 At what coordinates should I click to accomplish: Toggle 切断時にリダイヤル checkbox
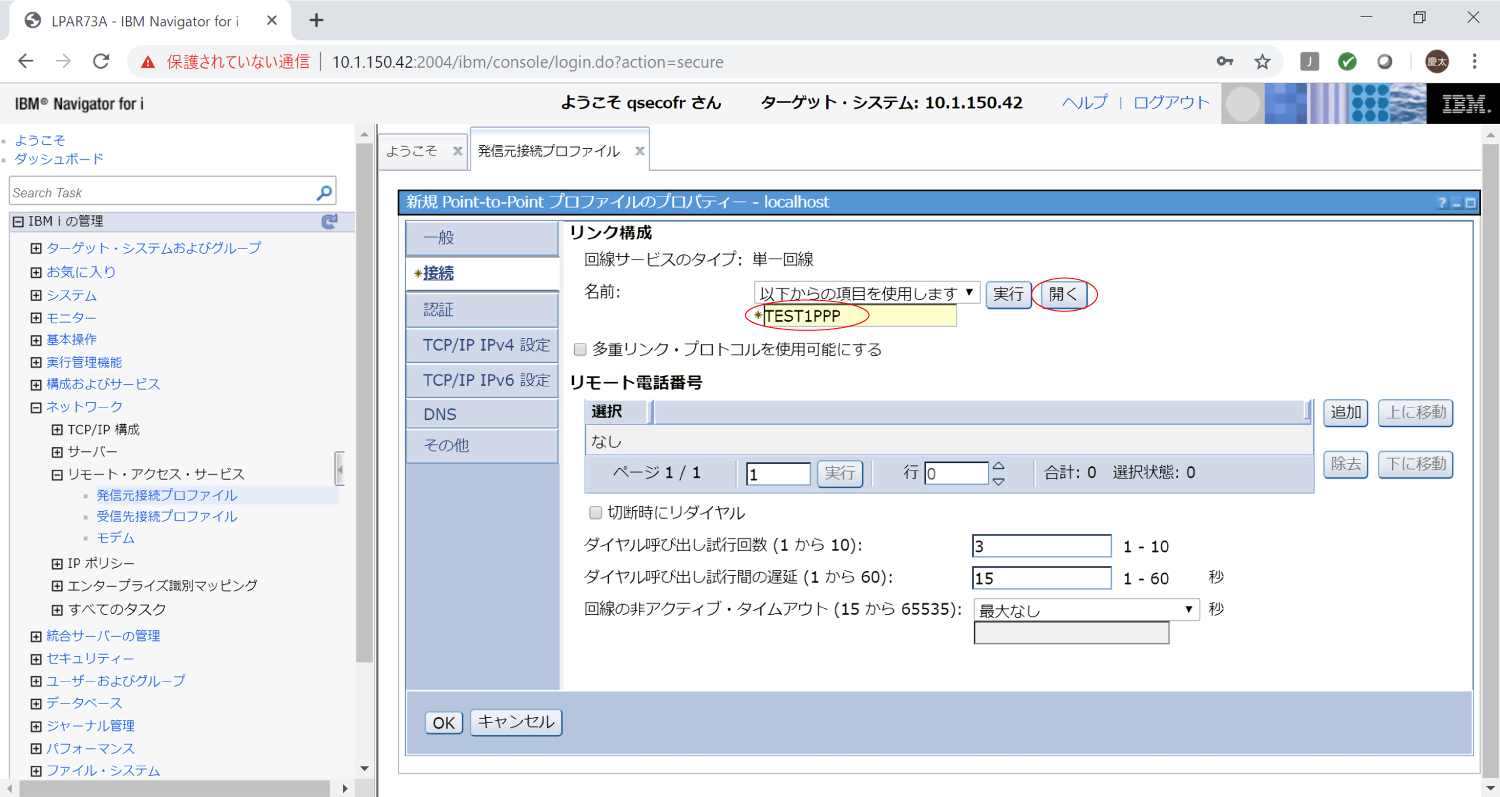click(x=595, y=513)
